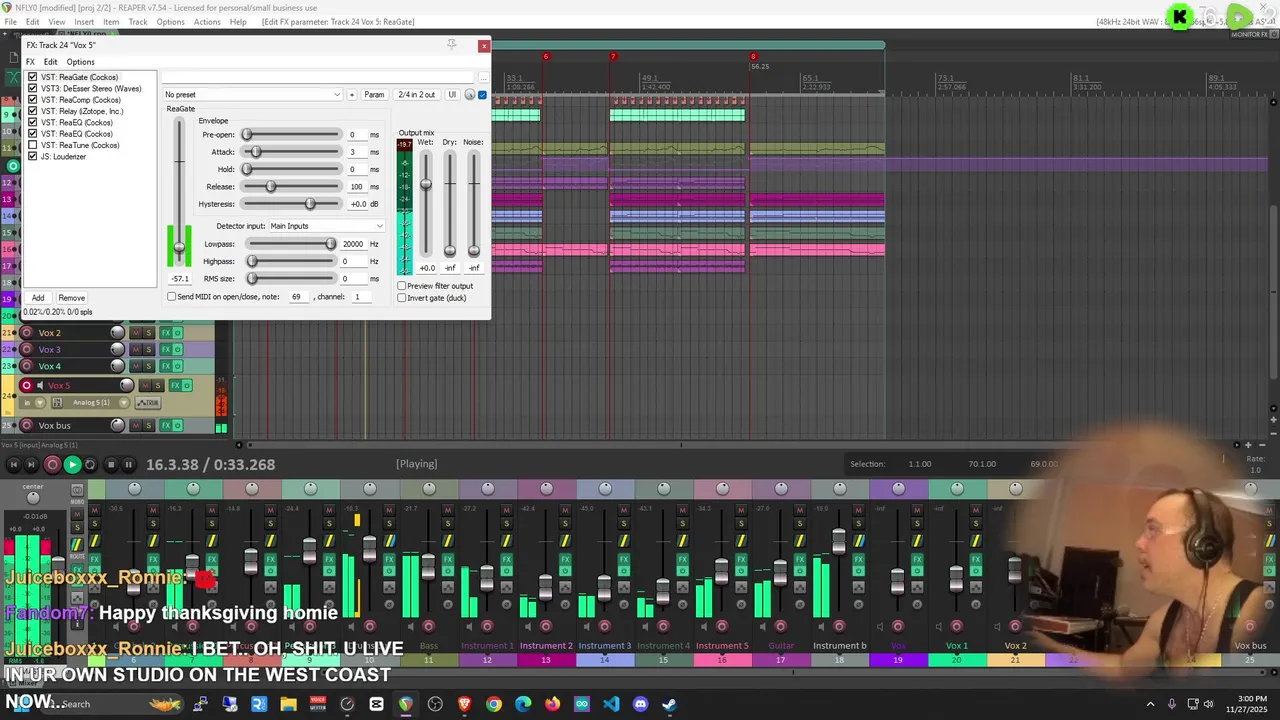The width and height of the screenshot is (1280, 720).
Task: Go to project start transport button
Action: click(13, 464)
